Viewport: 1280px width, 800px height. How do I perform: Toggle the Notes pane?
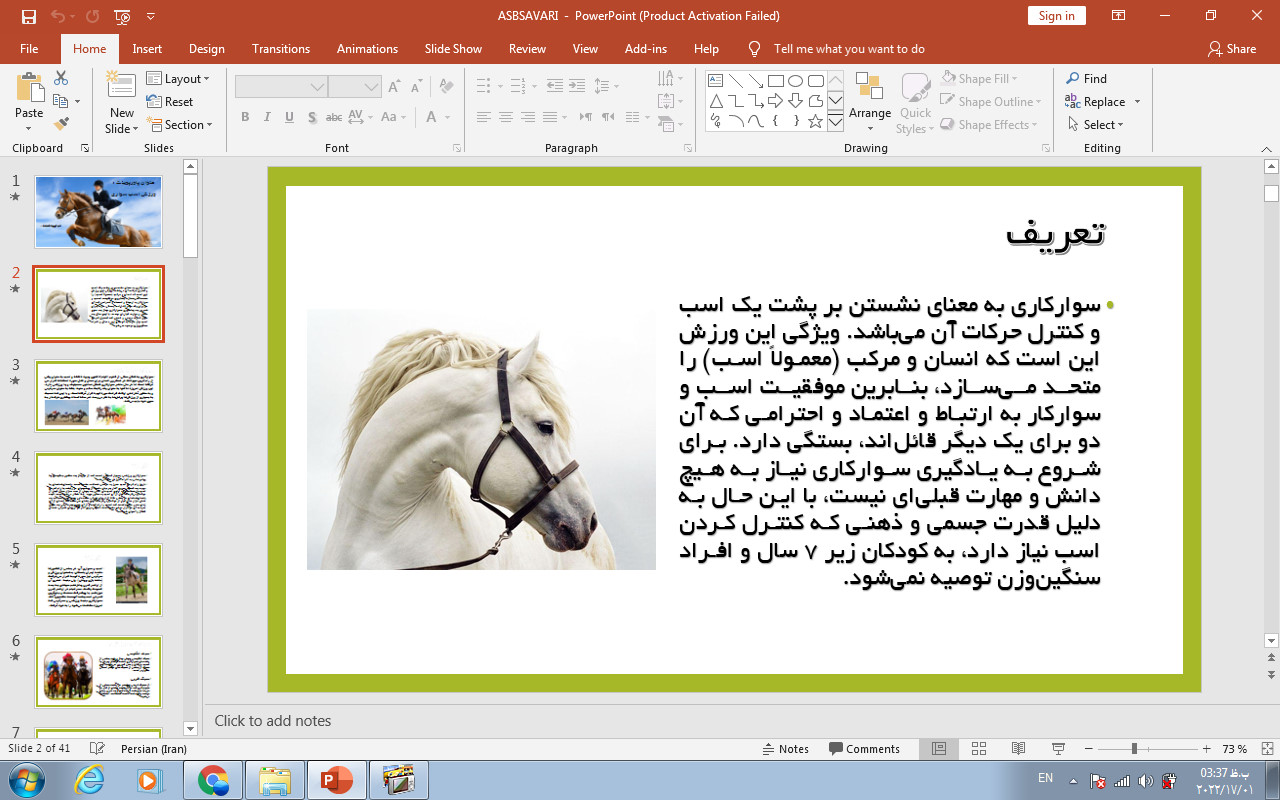pos(785,749)
